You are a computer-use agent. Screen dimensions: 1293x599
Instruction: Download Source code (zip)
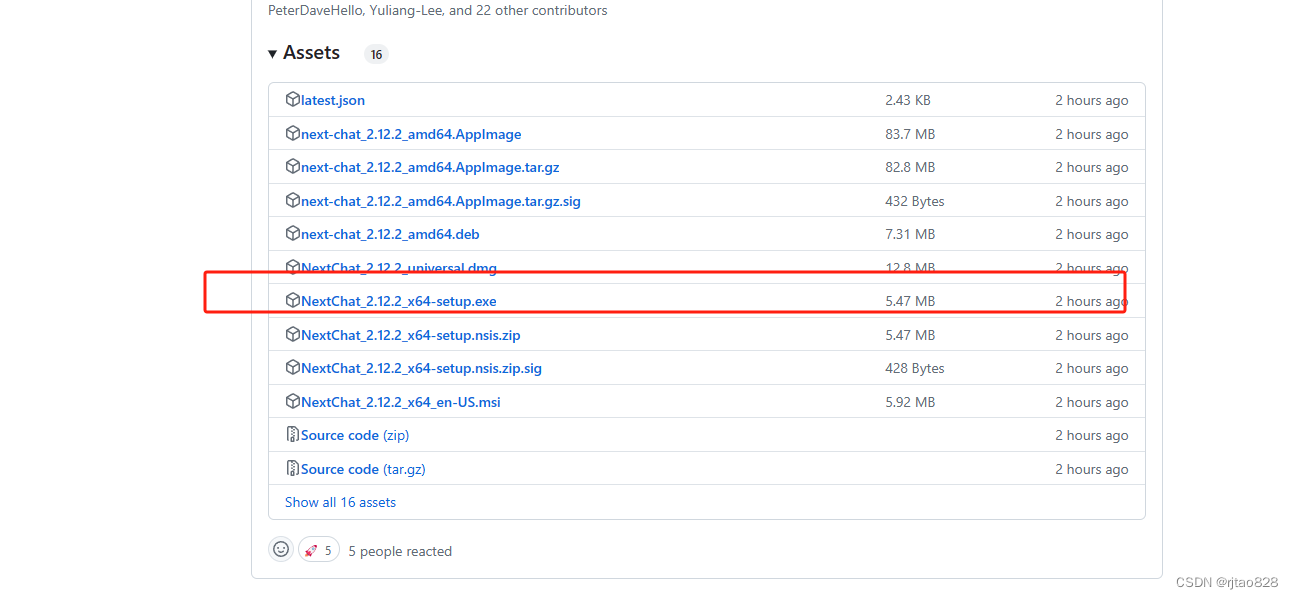pos(355,435)
